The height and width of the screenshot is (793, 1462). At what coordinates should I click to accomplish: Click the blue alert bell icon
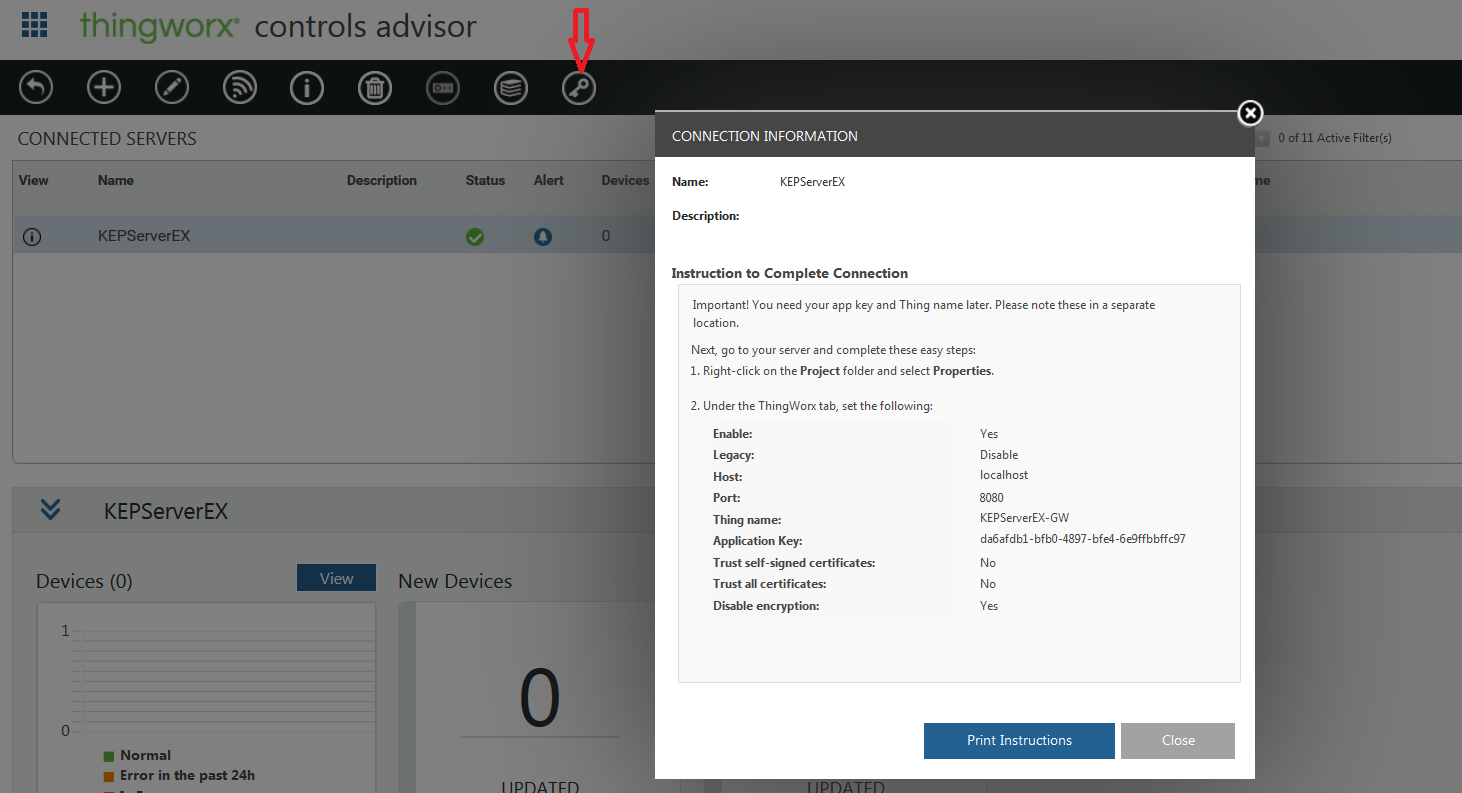coord(543,237)
